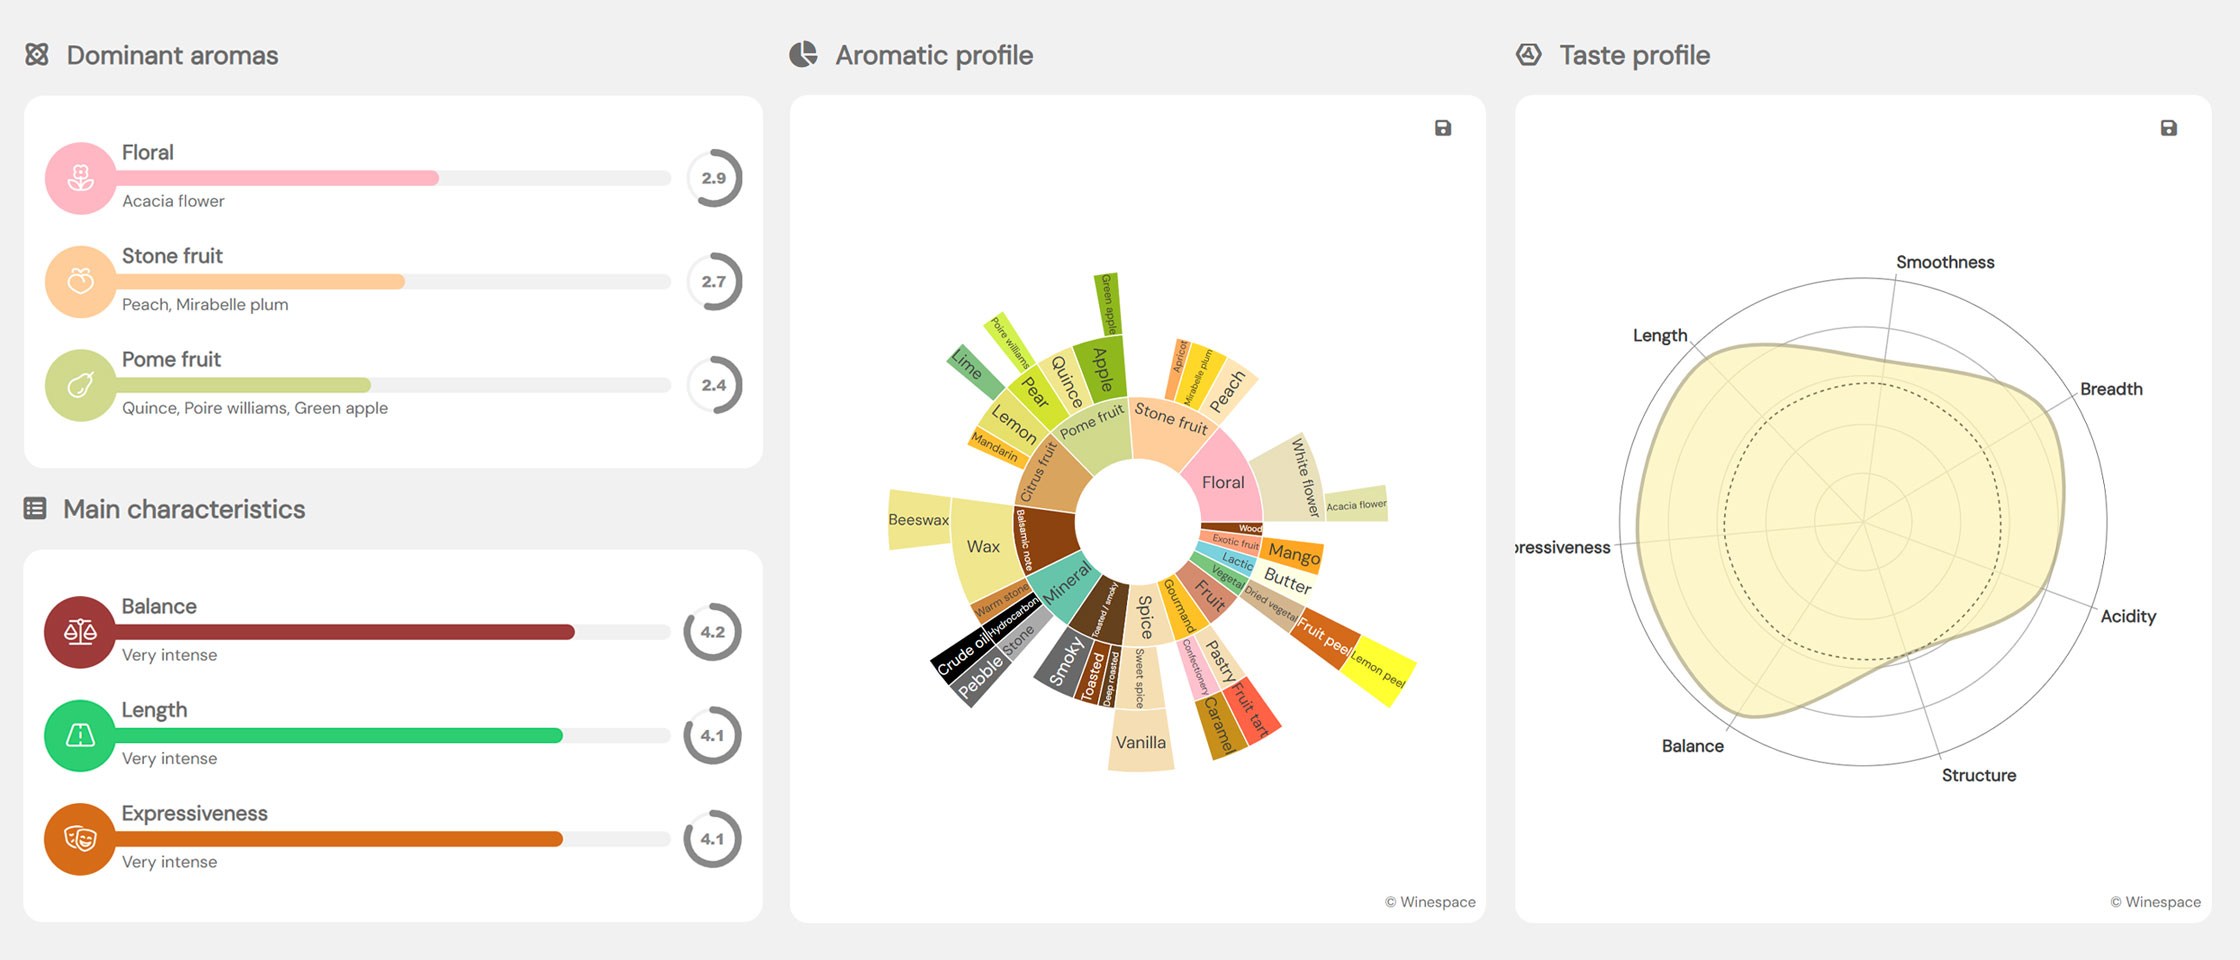Click the Stone fruit peach icon
The width and height of the screenshot is (2240, 960).
pyautogui.click(x=81, y=282)
